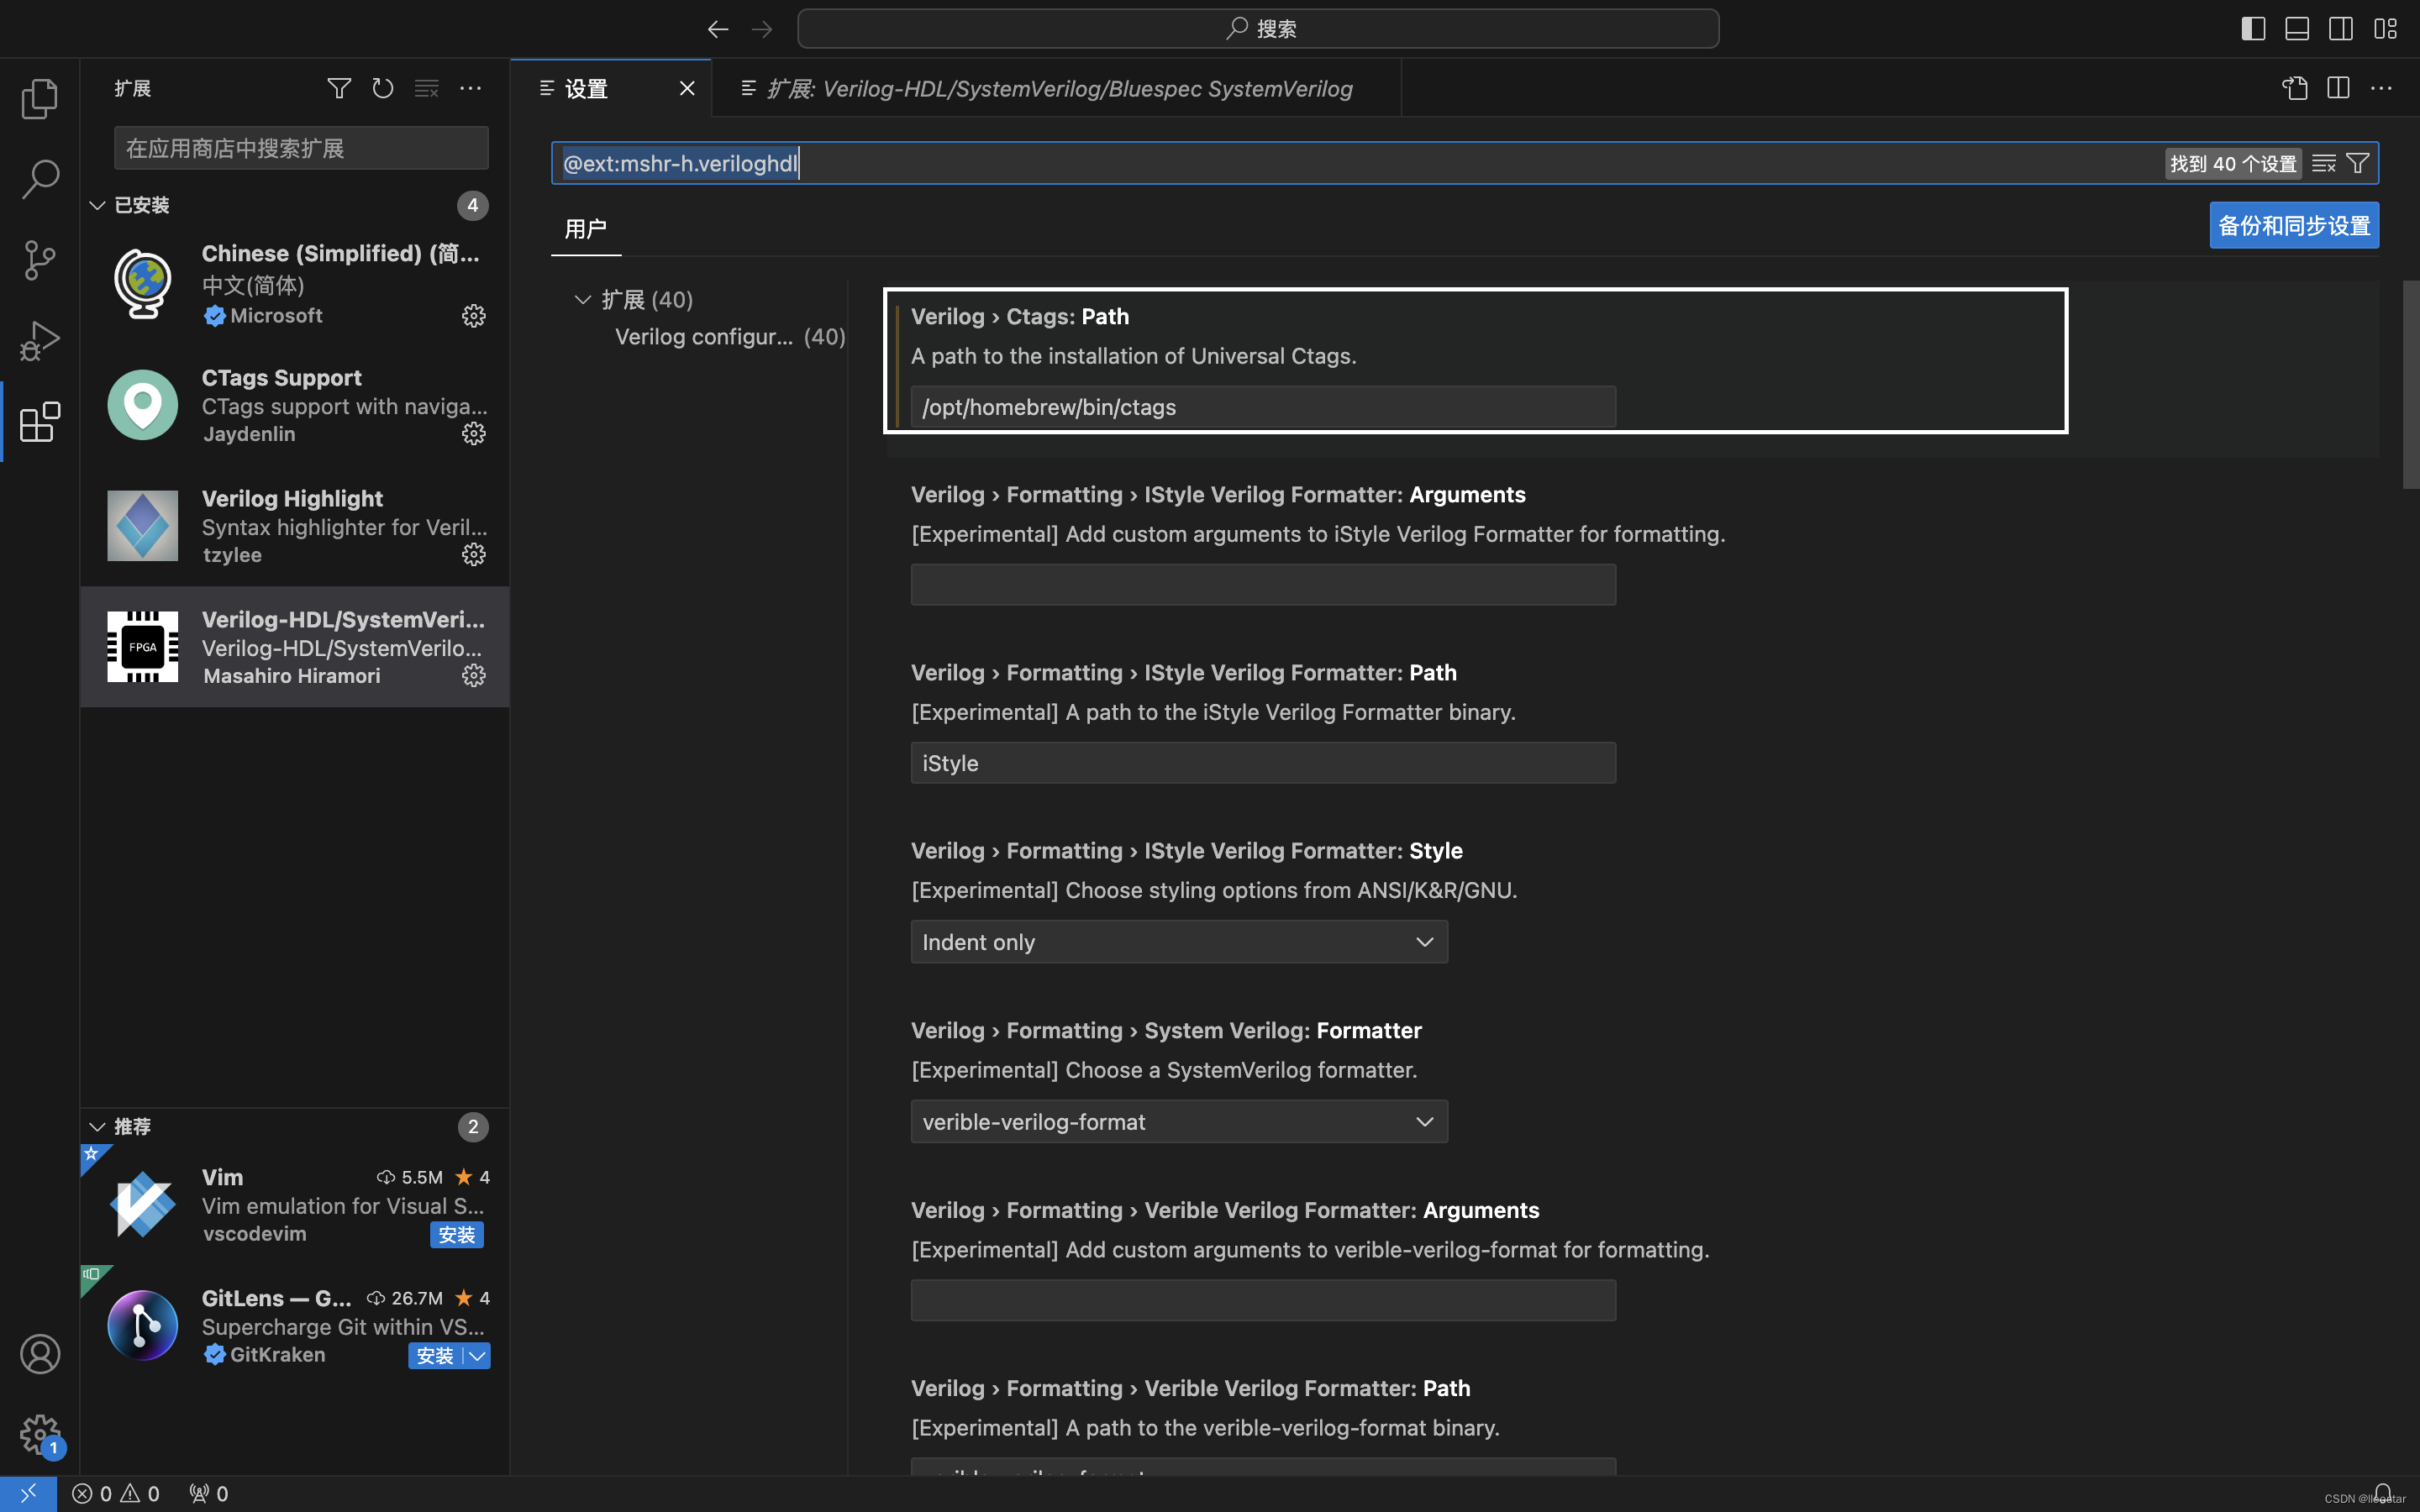Viewport: 2420px width, 1512px height.
Task: Filter extensions using funnel icon
Action: [x=339, y=88]
